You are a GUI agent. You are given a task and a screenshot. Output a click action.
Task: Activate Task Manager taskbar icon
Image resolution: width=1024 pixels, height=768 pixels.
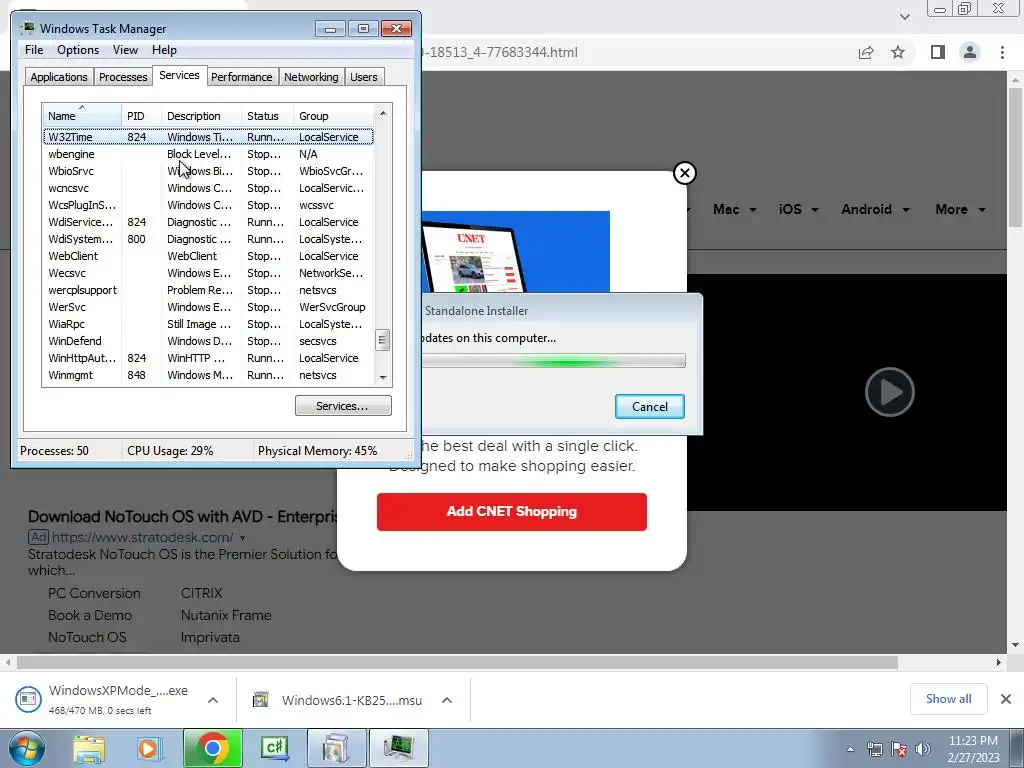(x=399, y=748)
